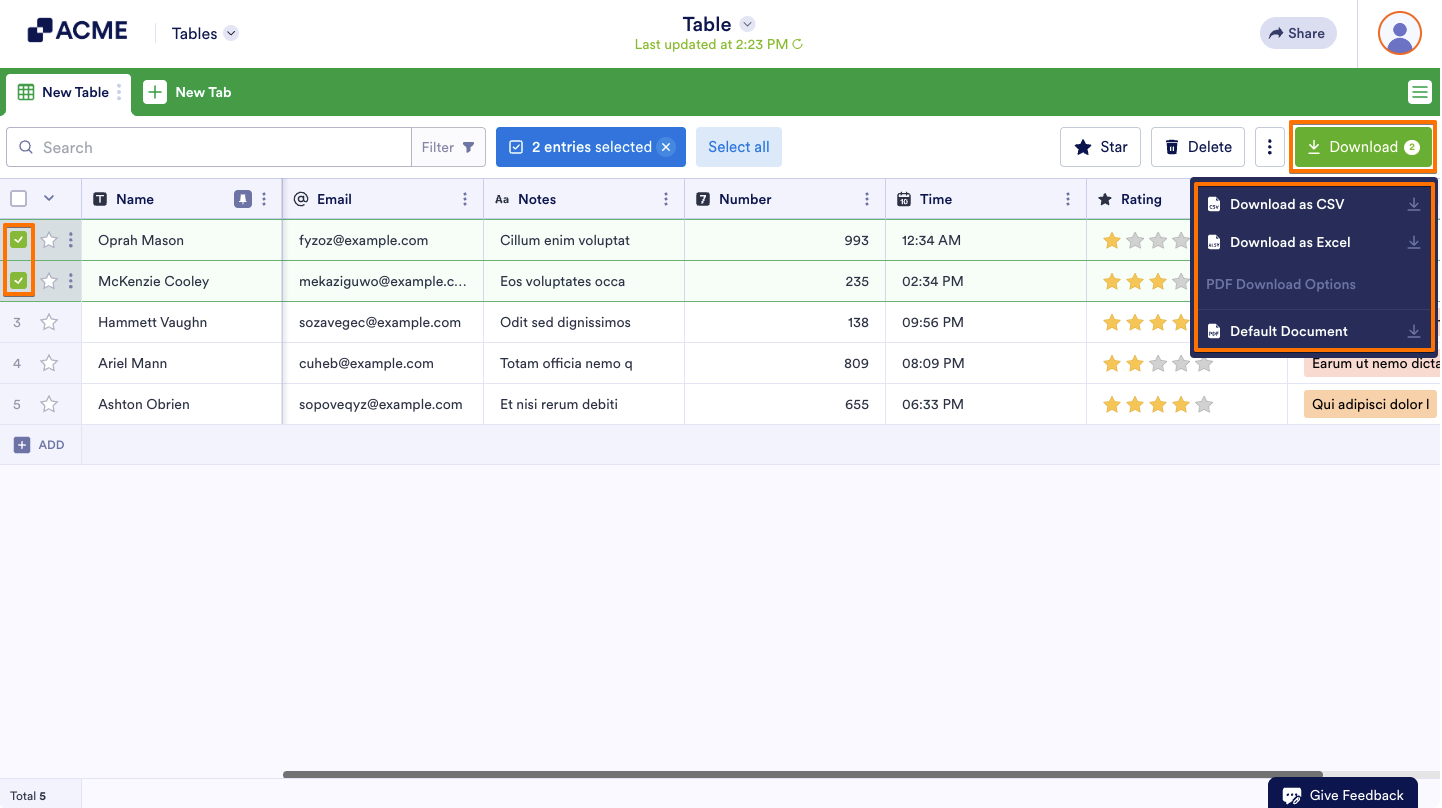Viewport: 1442px width, 808px height.
Task: Choose Download as CSV
Action: point(1313,204)
